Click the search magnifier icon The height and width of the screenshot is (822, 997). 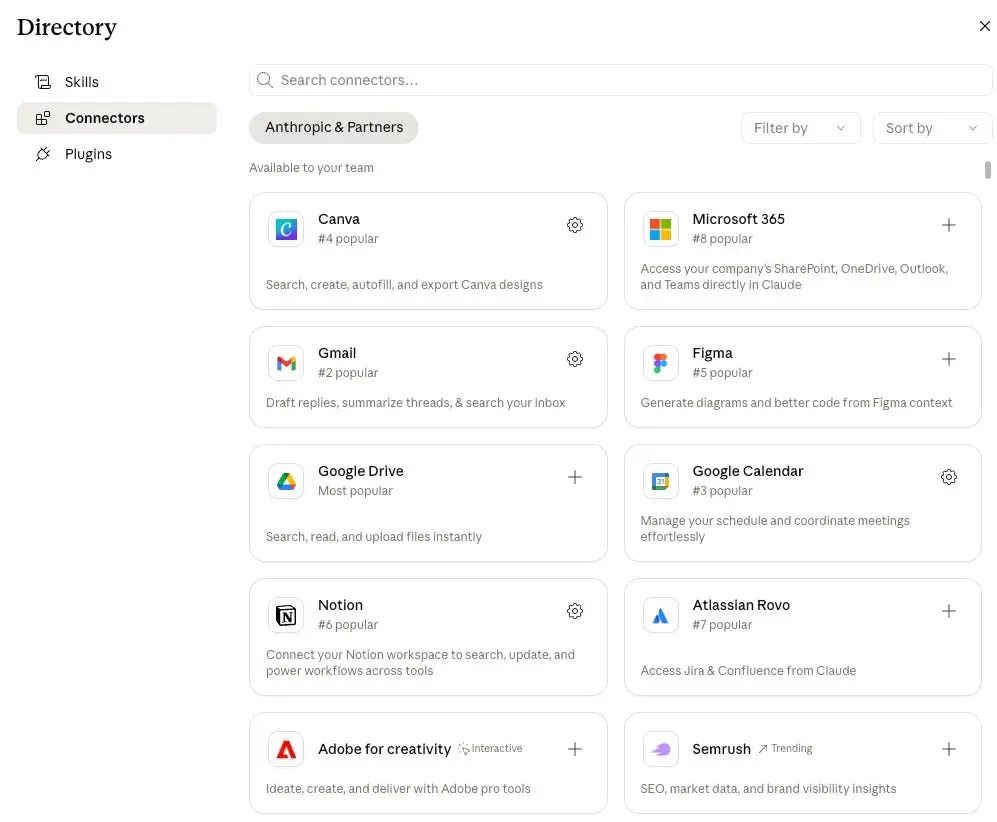265,80
